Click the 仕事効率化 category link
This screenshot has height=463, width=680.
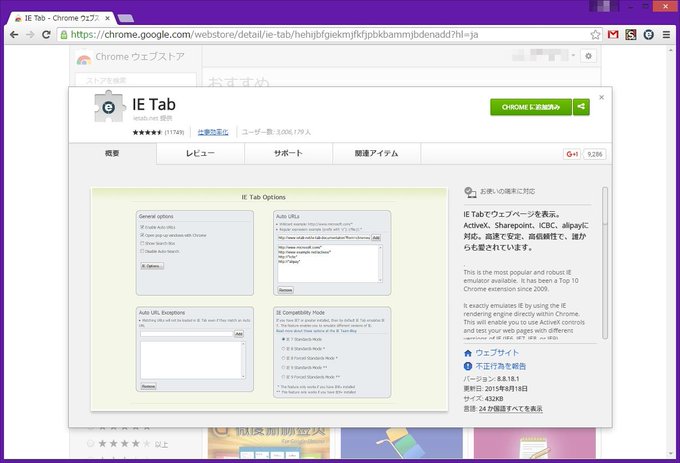point(213,132)
